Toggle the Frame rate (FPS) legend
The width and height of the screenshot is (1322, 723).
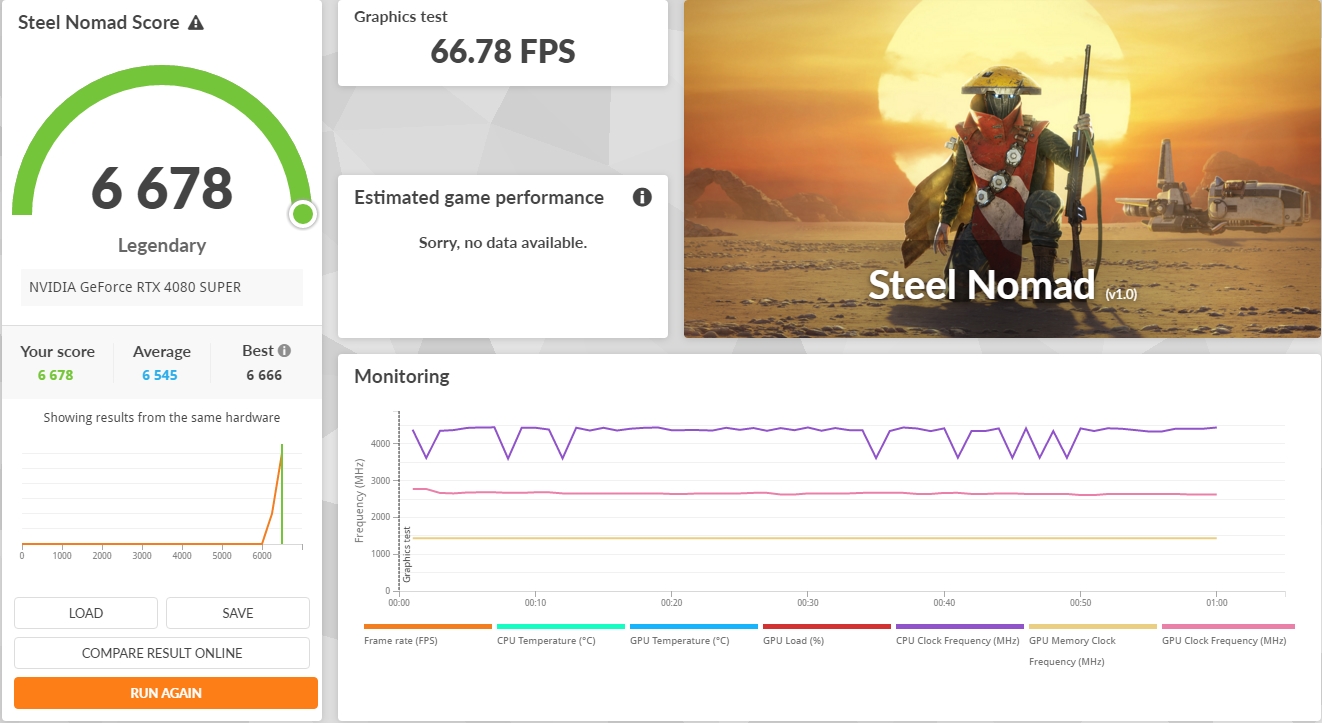click(428, 634)
